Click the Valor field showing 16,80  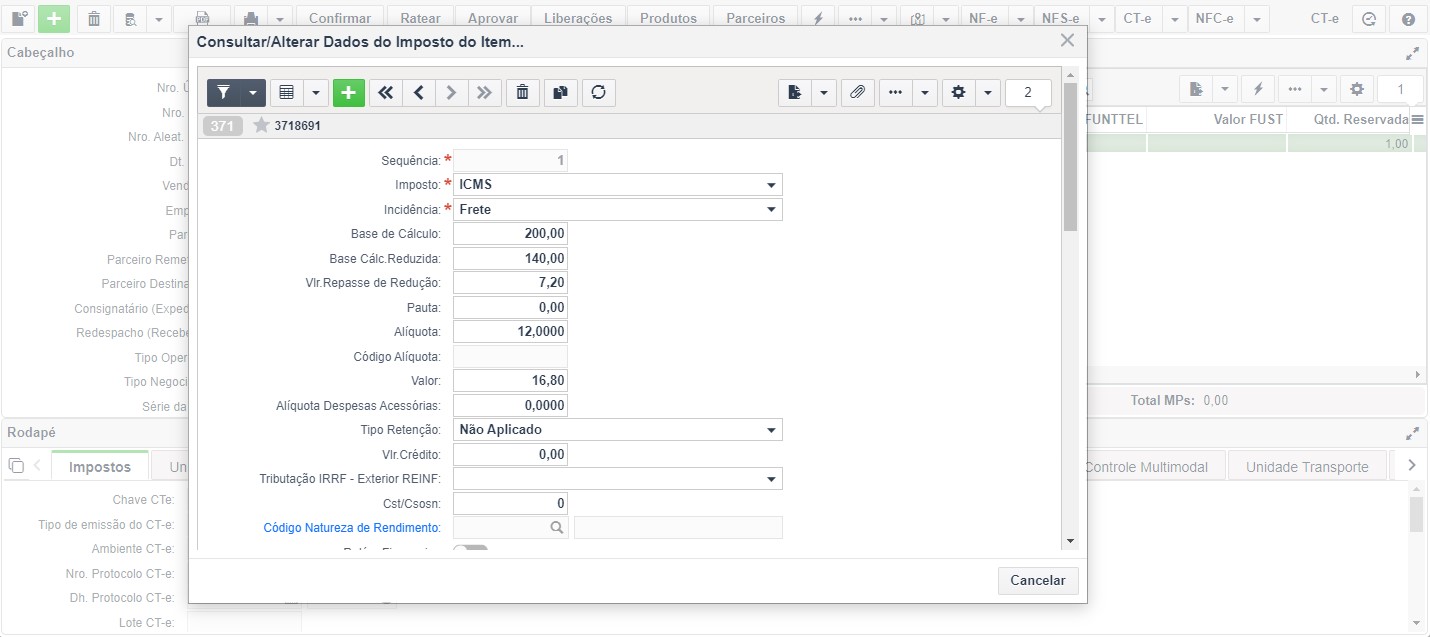click(x=510, y=381)
